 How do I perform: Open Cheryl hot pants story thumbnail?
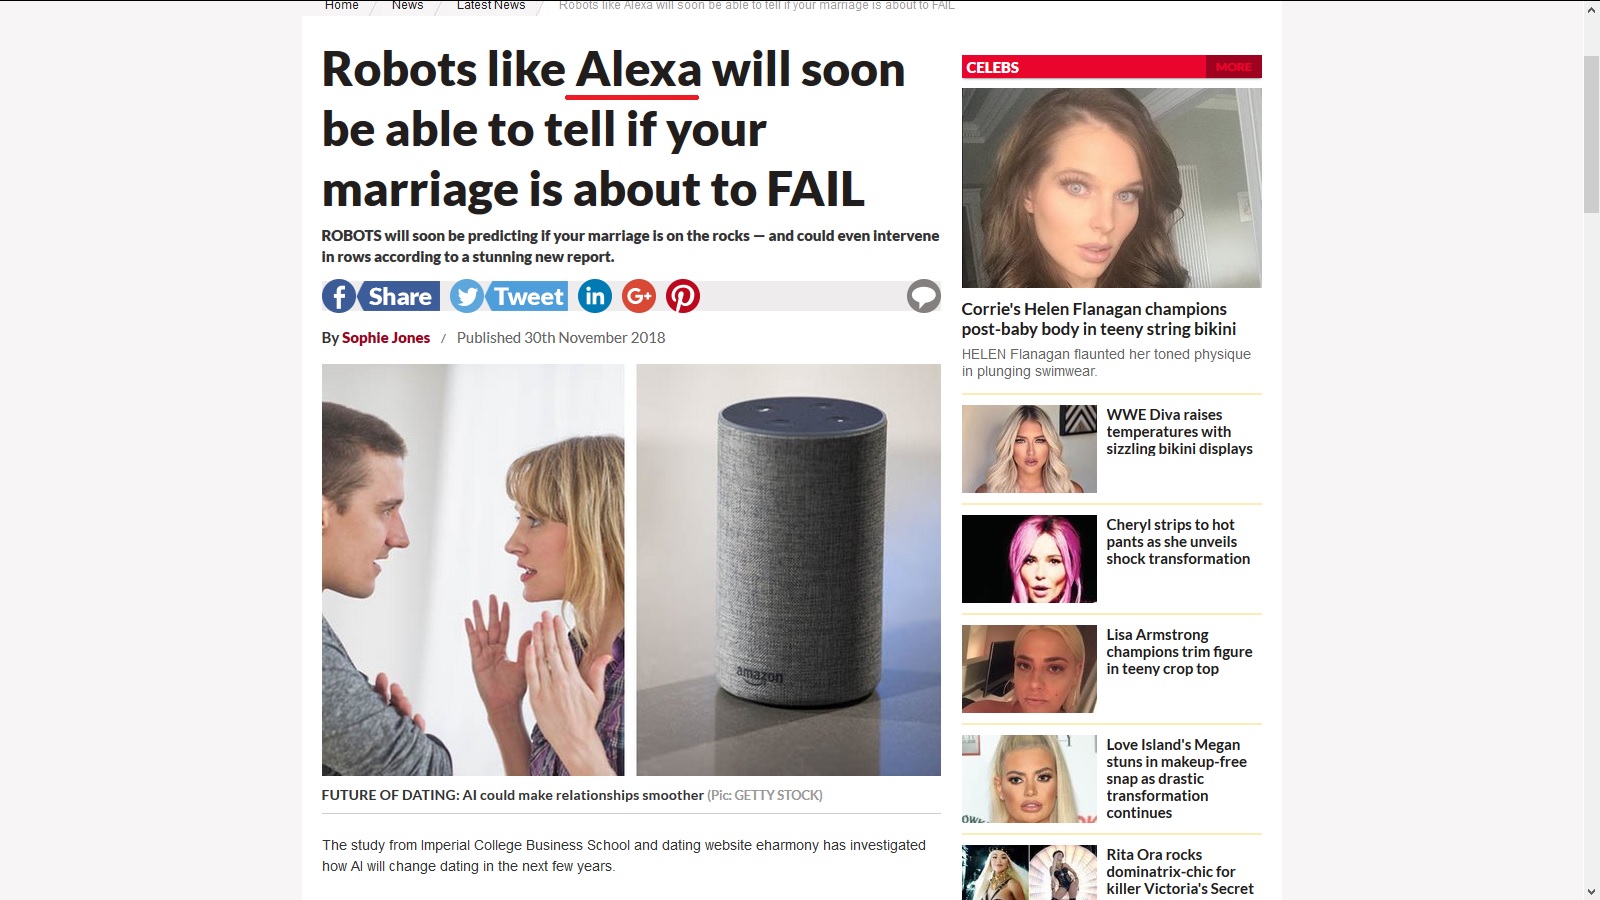tap(1029, 559)
